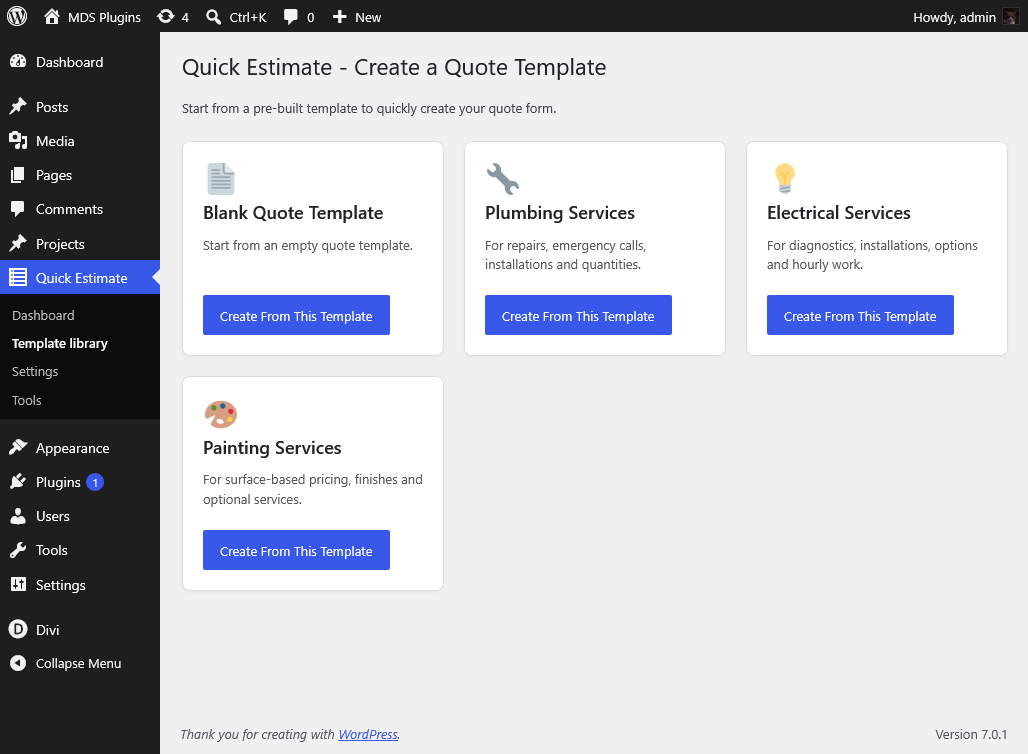The width and height of the screenshot is (1028, 754).
Task: Open Quick Estimate Settings submenu item
Action: (x=35, y=371)
